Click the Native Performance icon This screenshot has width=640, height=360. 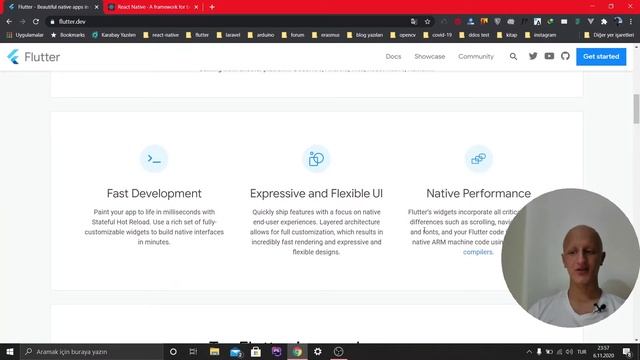point(478,158)
